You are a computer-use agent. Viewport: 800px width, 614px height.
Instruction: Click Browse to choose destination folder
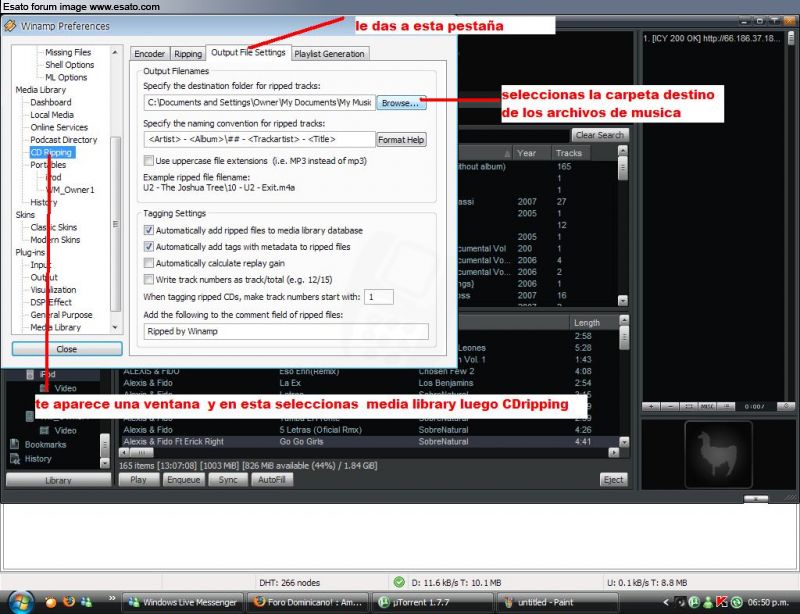(x=401, y=103)
